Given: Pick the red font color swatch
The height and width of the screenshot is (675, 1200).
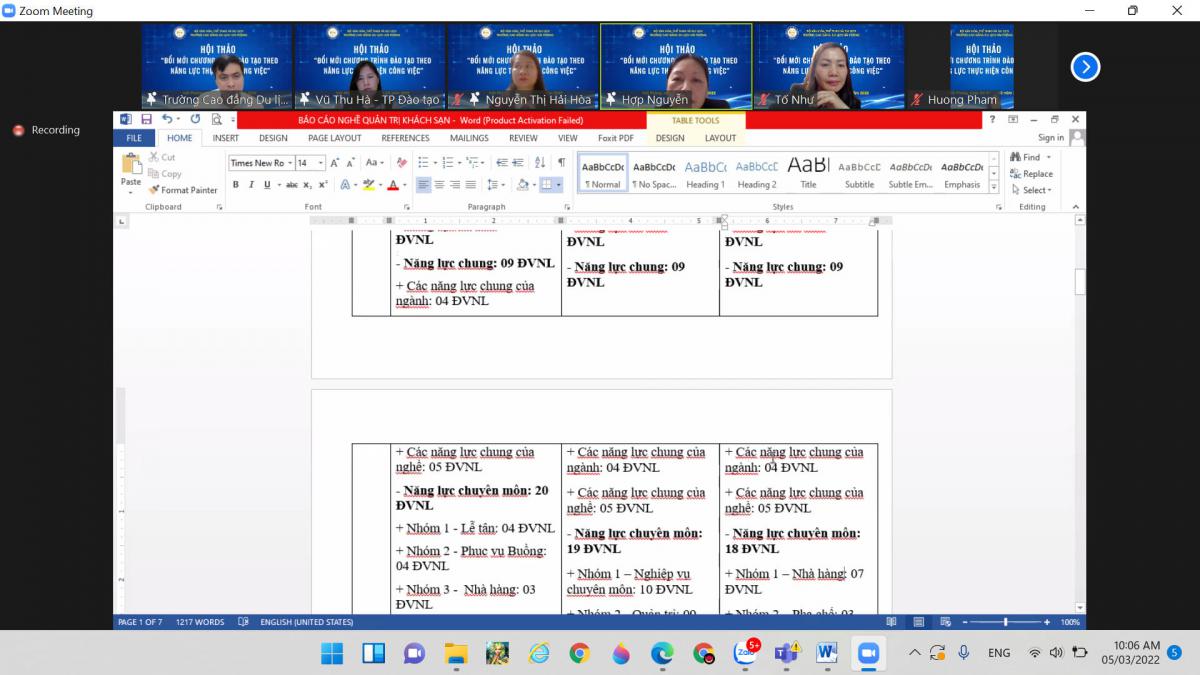Looking at the screenshot, I should (x=392, y=185).
